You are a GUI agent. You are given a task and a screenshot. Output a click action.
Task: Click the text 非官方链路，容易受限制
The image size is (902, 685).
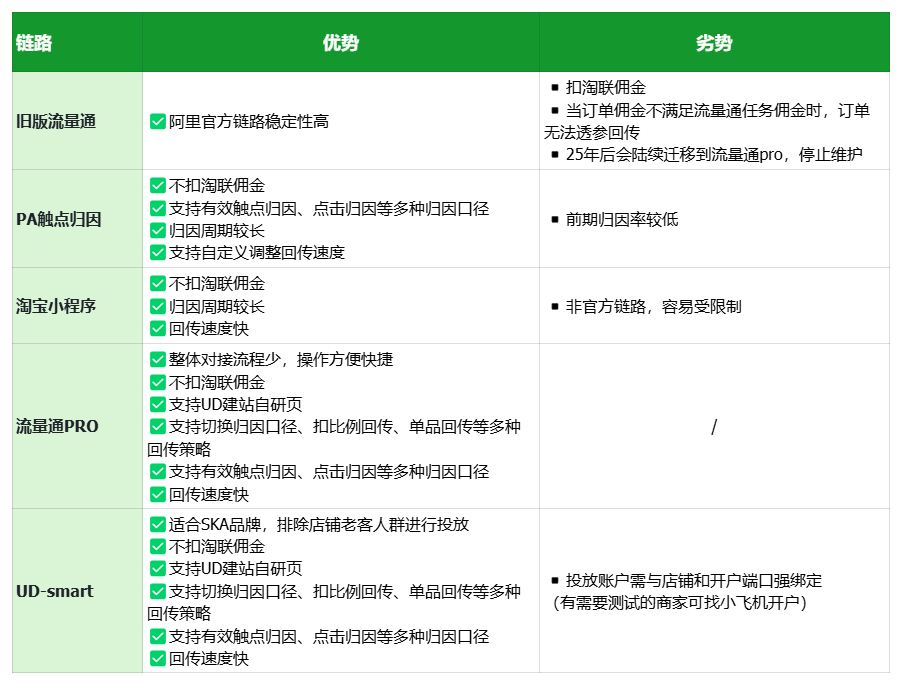click(653, 307)
